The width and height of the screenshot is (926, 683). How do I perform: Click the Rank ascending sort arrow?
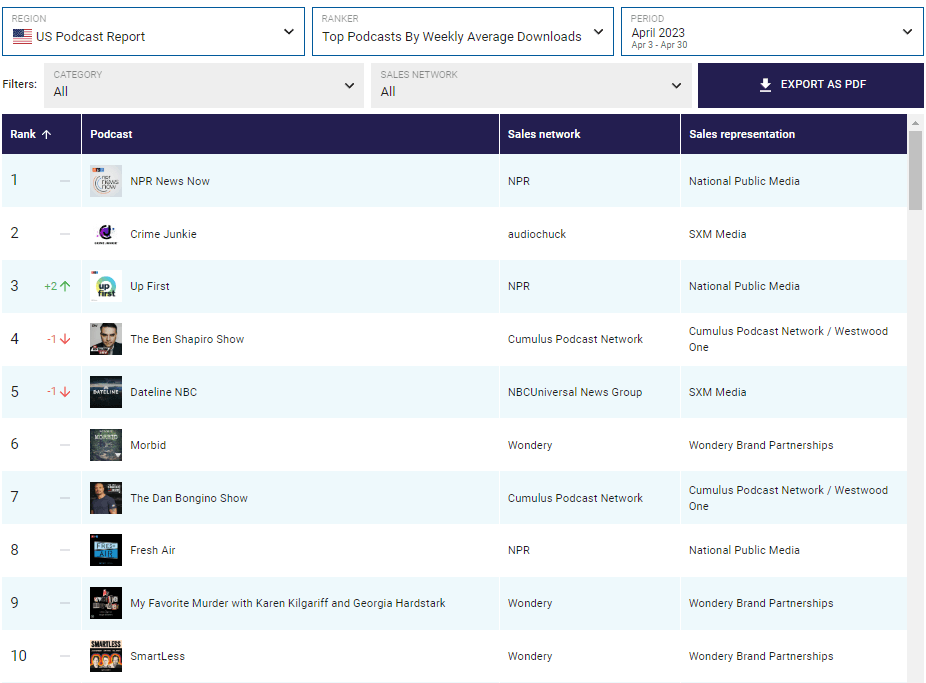click(47, 134)
